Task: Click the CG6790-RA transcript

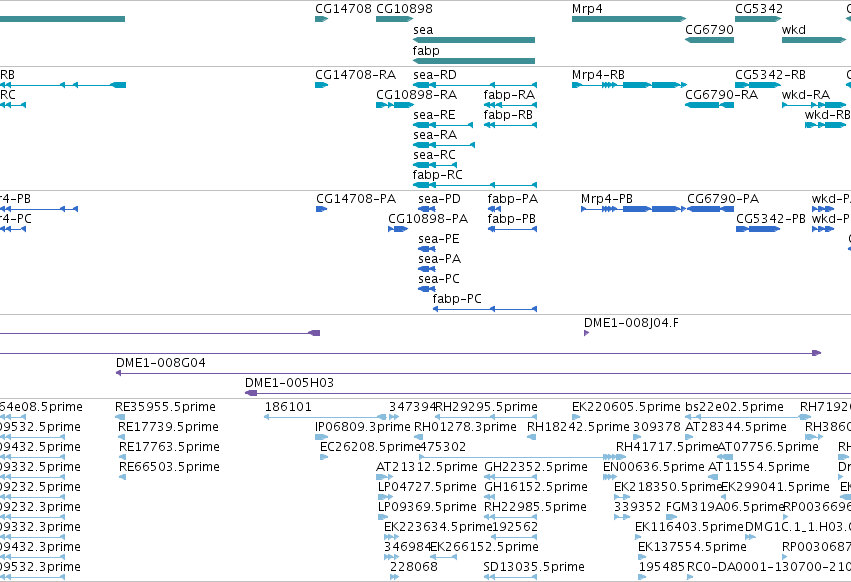Action: coord(709,105)
